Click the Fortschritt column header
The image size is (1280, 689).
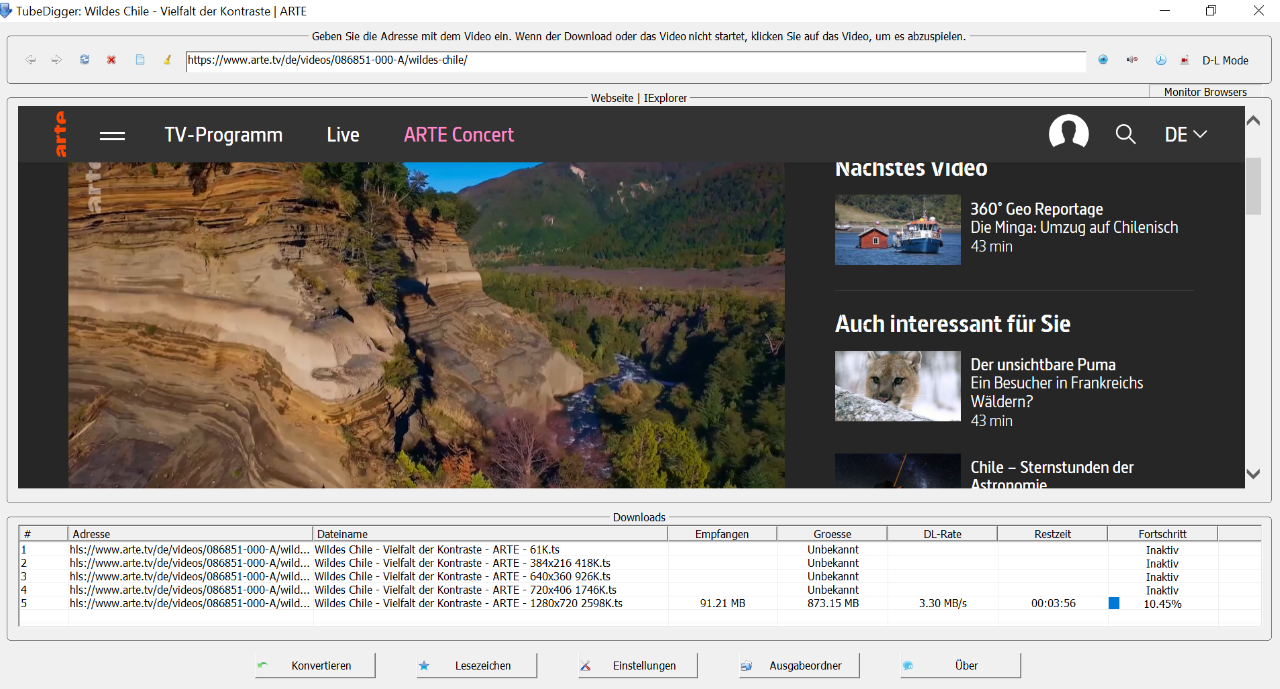[1162, 534]
